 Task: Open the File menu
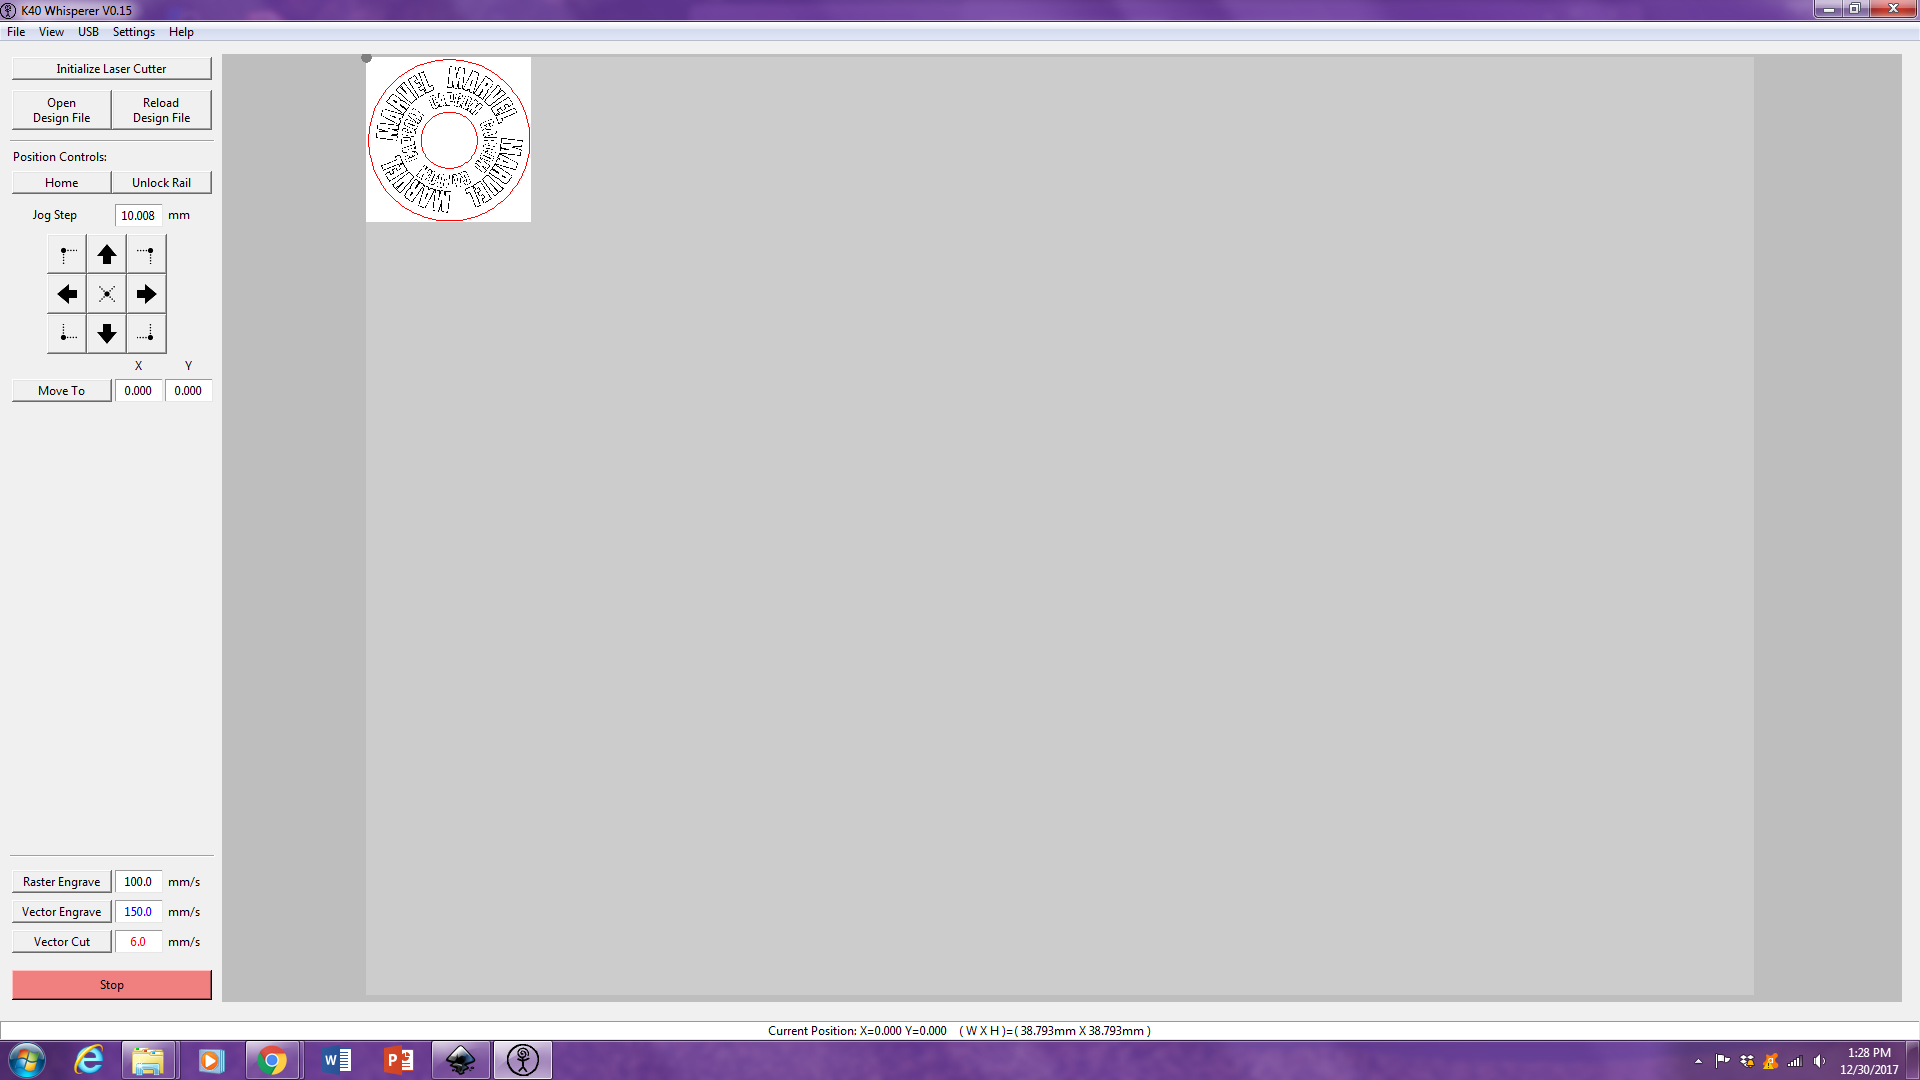(x=16, y=32)
